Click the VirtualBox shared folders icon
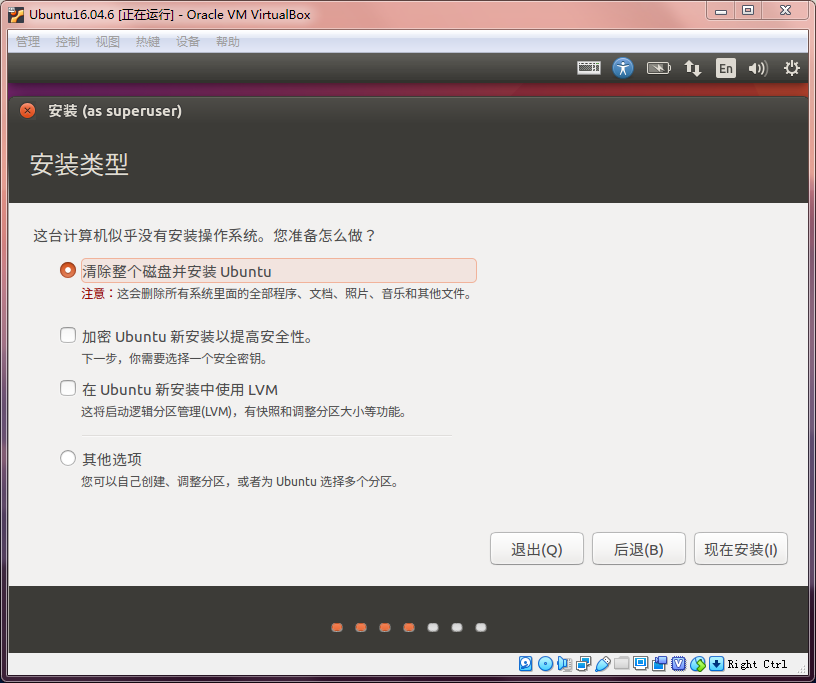 coord(621,664)
